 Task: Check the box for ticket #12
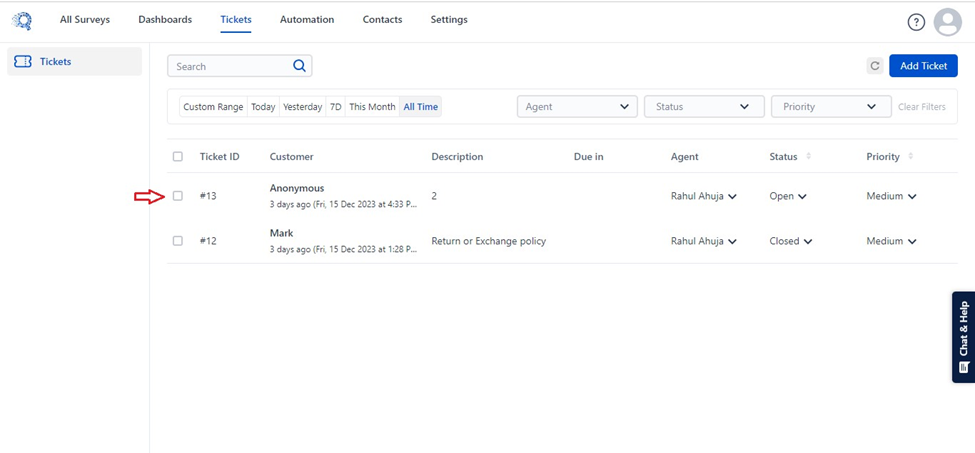pyautogui.click(x=178, y=241)
